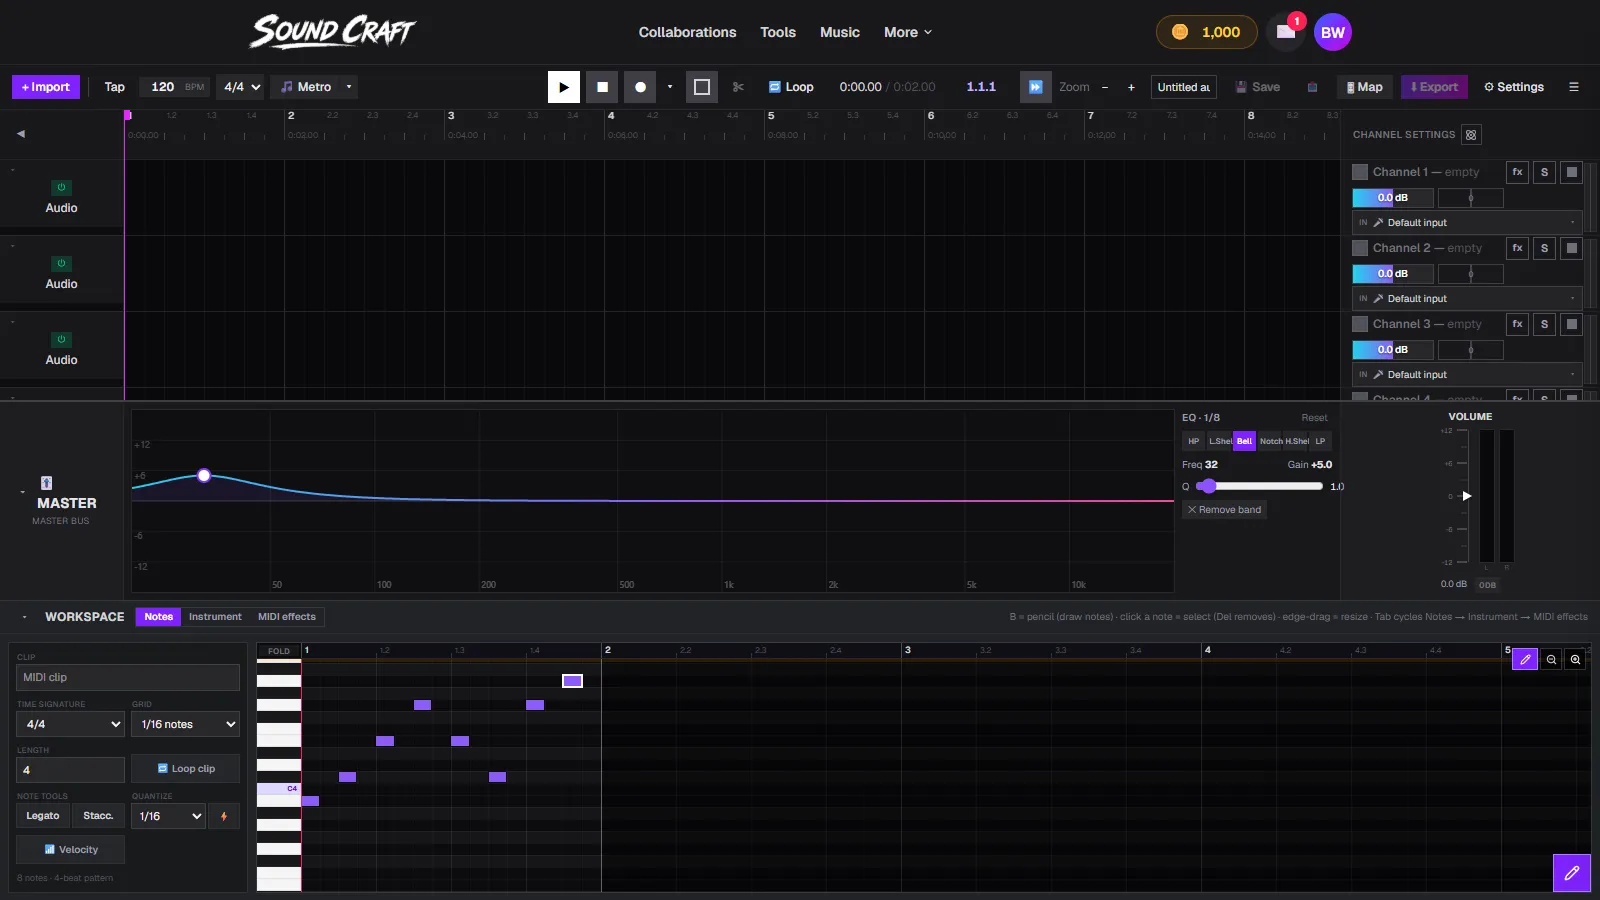Tap tempo with Tap button
The height and width of the screenshot is (900, 1600).
pos(115,87)
